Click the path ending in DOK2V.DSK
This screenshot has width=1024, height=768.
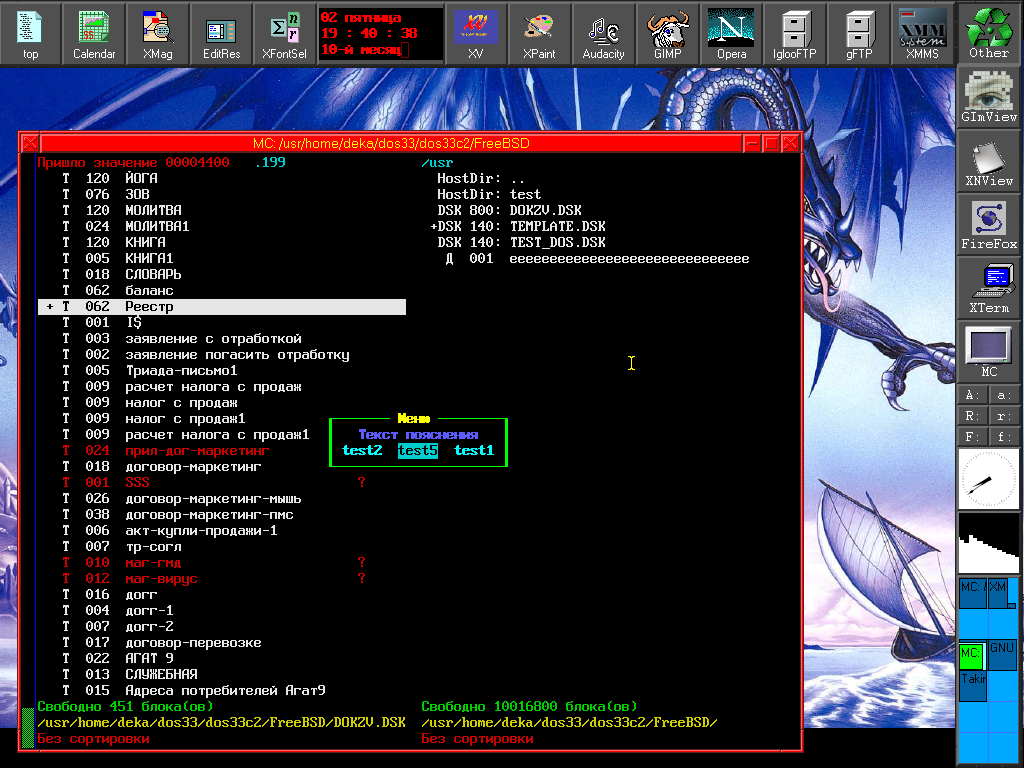221,722
